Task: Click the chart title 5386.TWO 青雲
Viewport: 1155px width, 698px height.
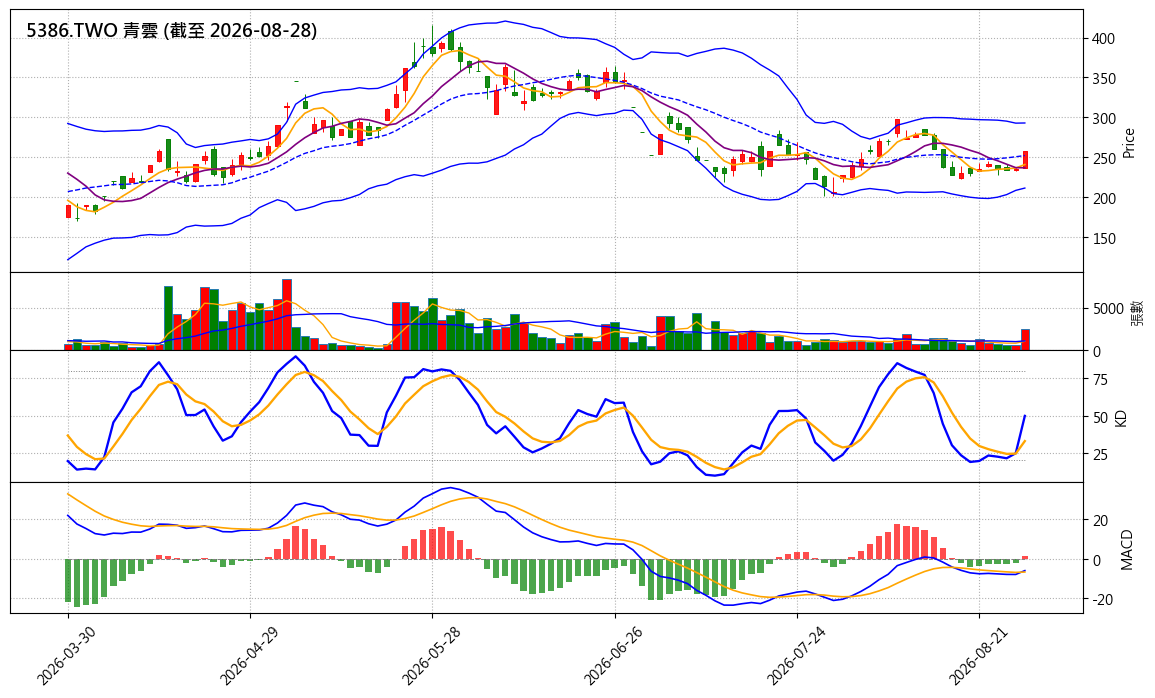Action: click(x=172, y=30)
